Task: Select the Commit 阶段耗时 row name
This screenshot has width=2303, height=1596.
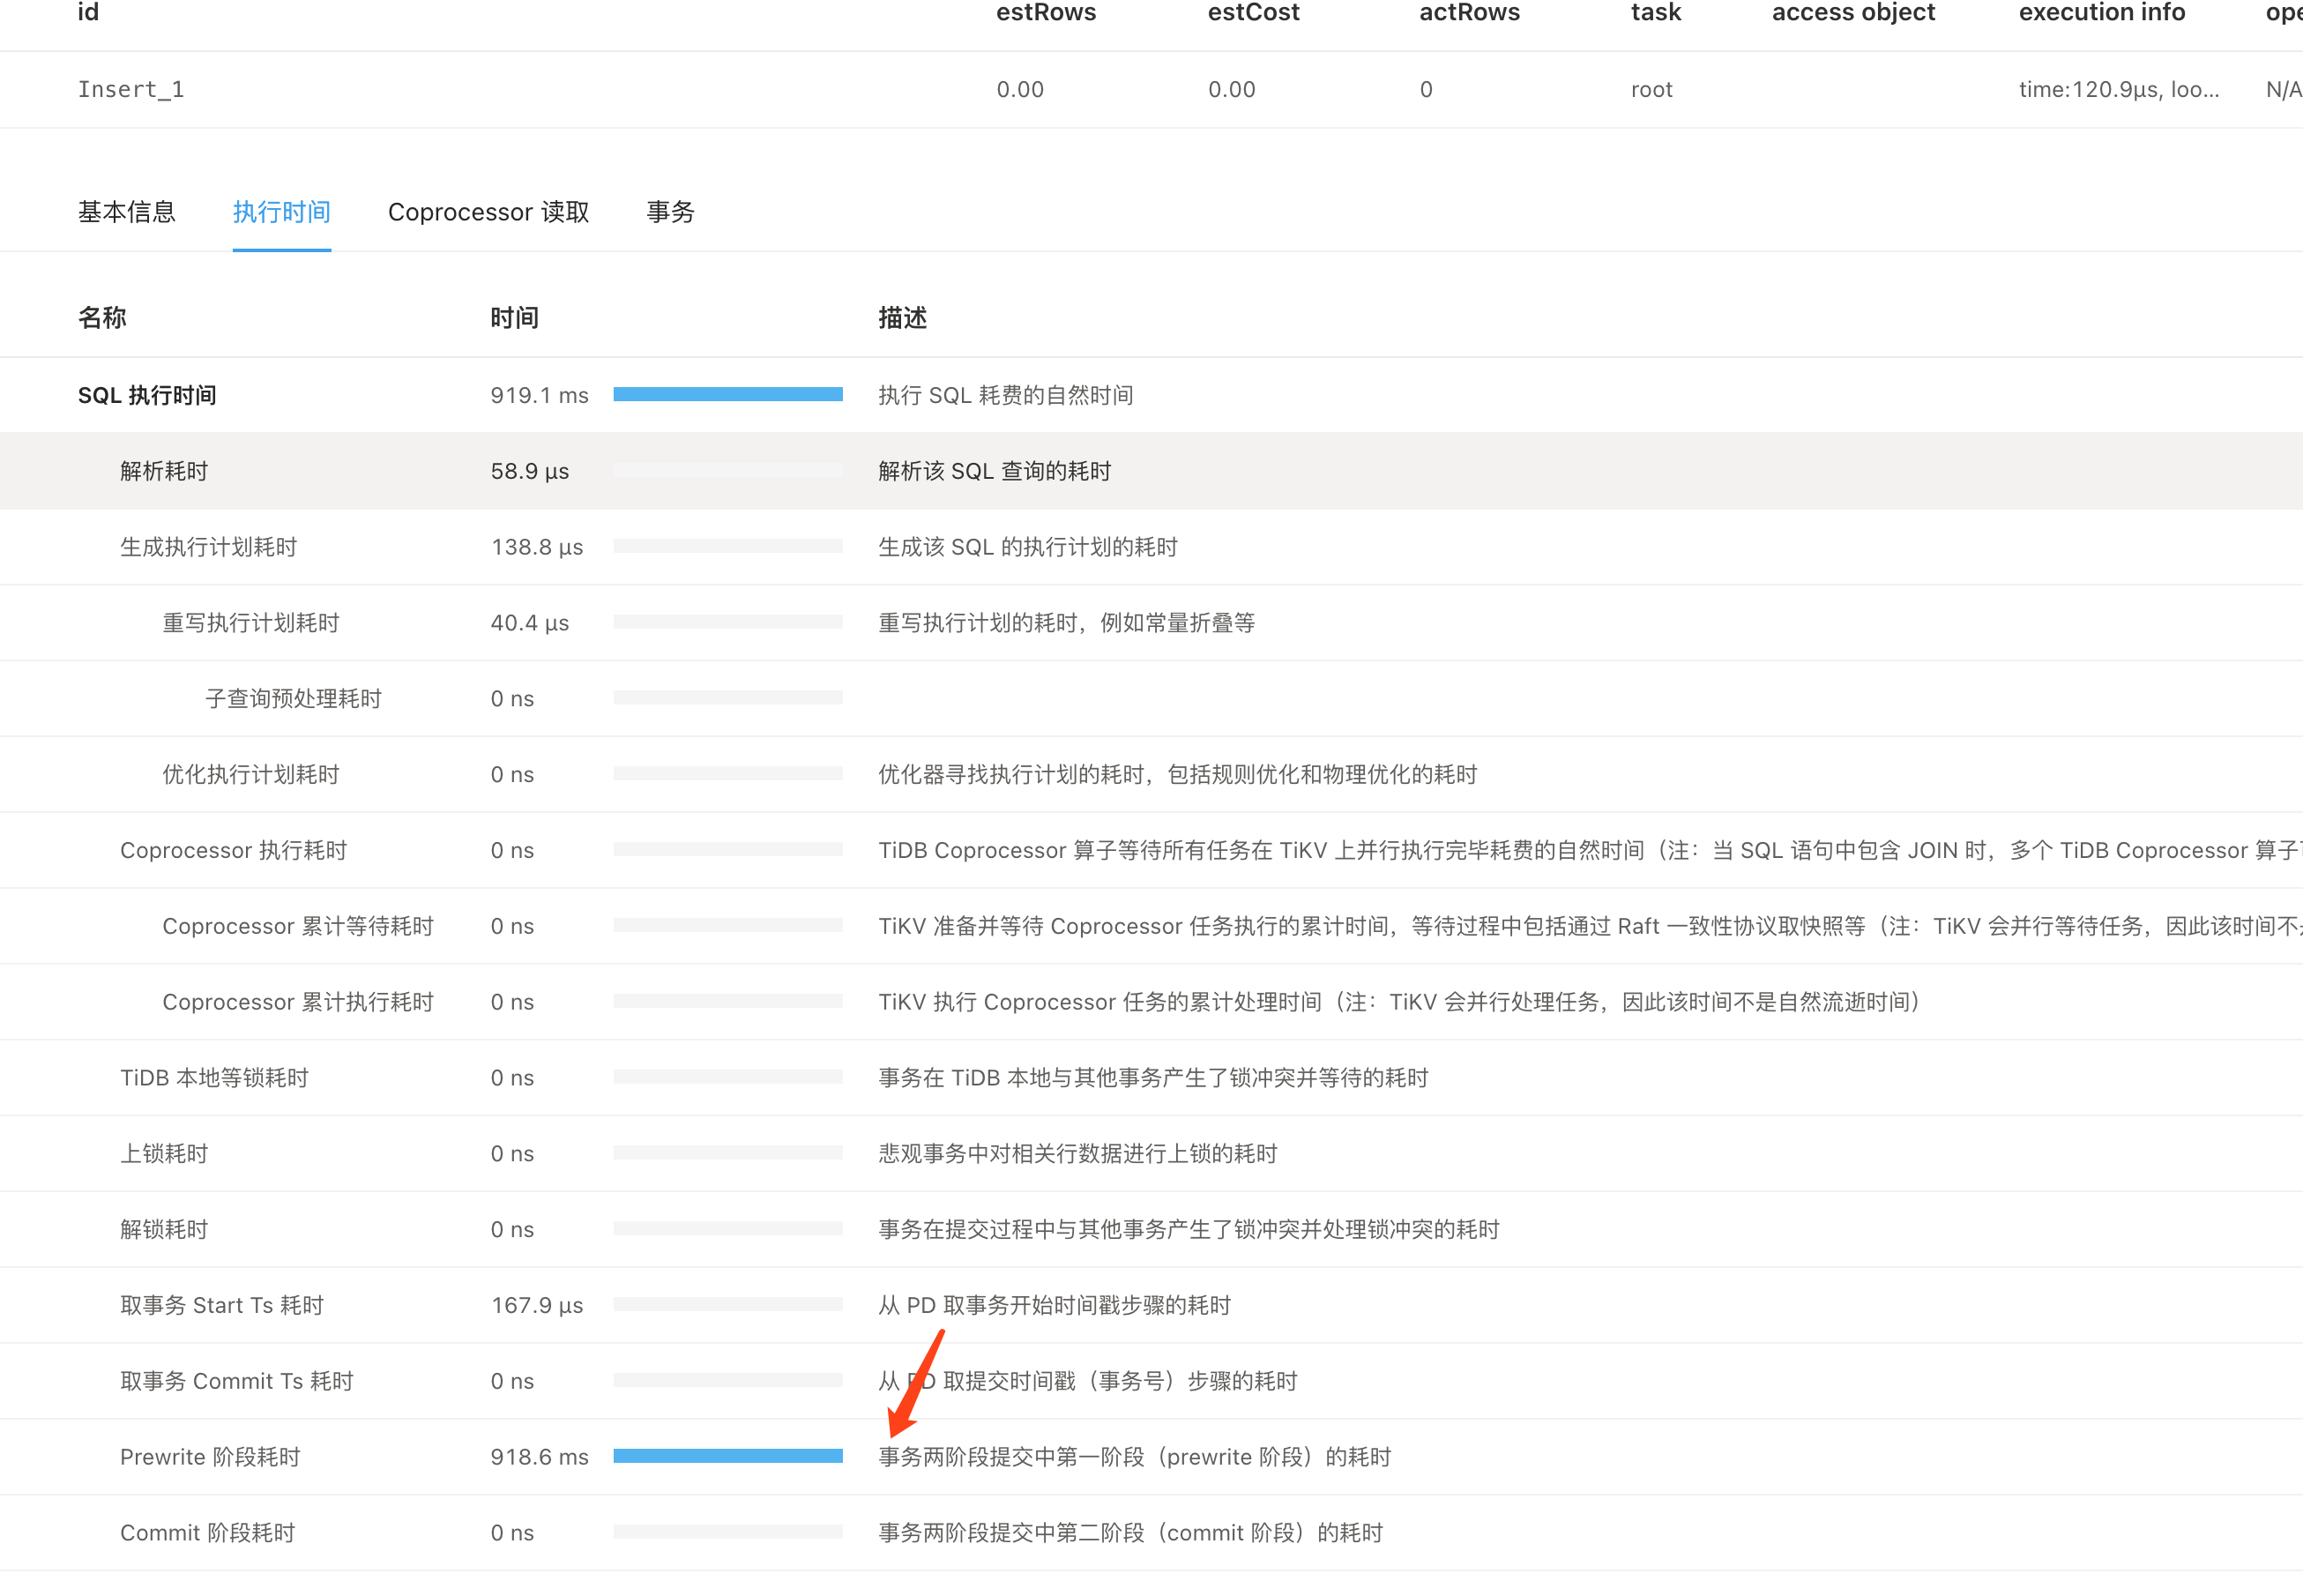Action: 208,1533
